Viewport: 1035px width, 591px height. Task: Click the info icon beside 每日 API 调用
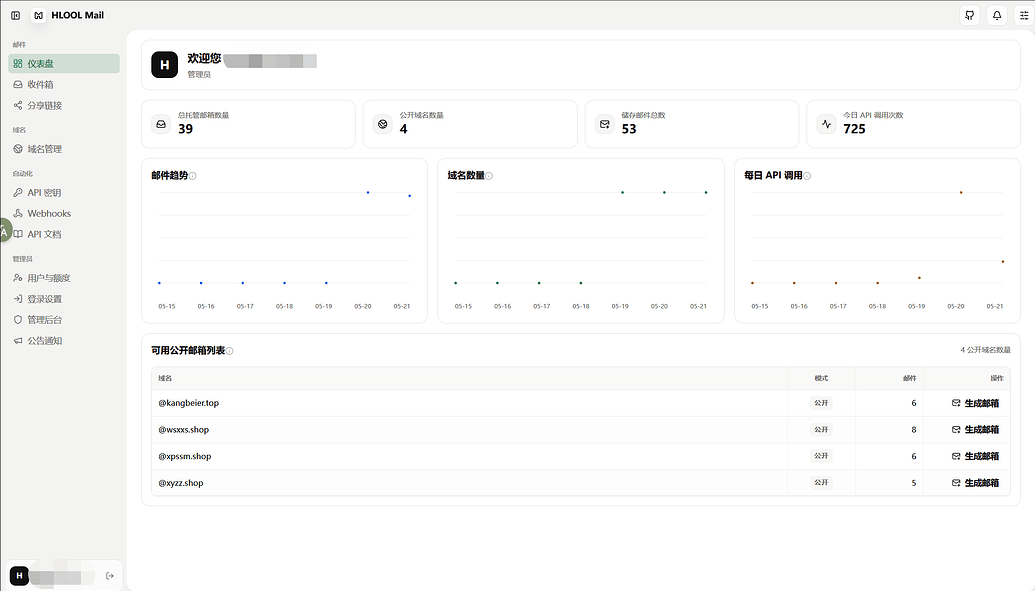[x=807, y=176]
